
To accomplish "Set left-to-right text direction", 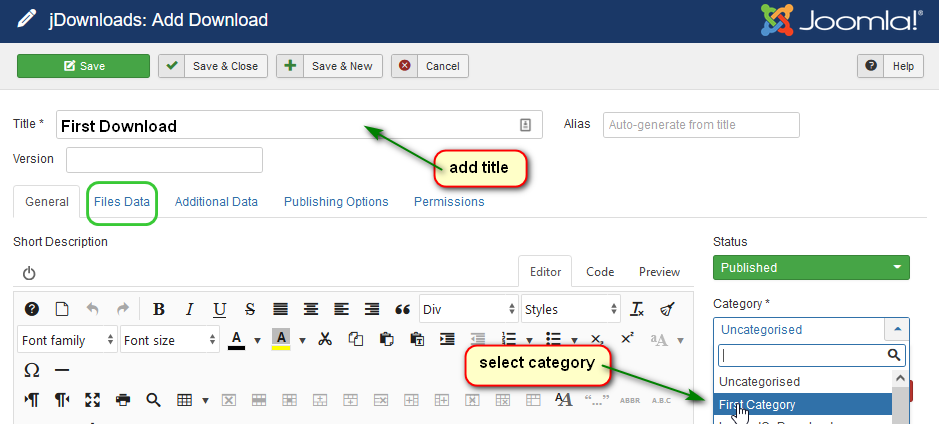I will point(32,399).
